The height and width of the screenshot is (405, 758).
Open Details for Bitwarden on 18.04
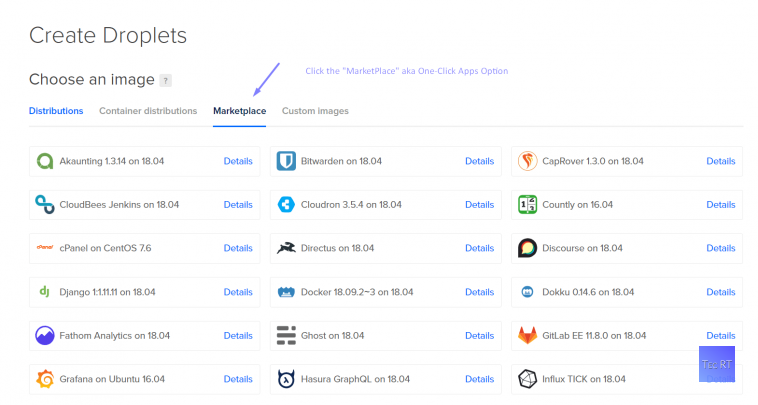pyautogui.click(x=480, y=161)
